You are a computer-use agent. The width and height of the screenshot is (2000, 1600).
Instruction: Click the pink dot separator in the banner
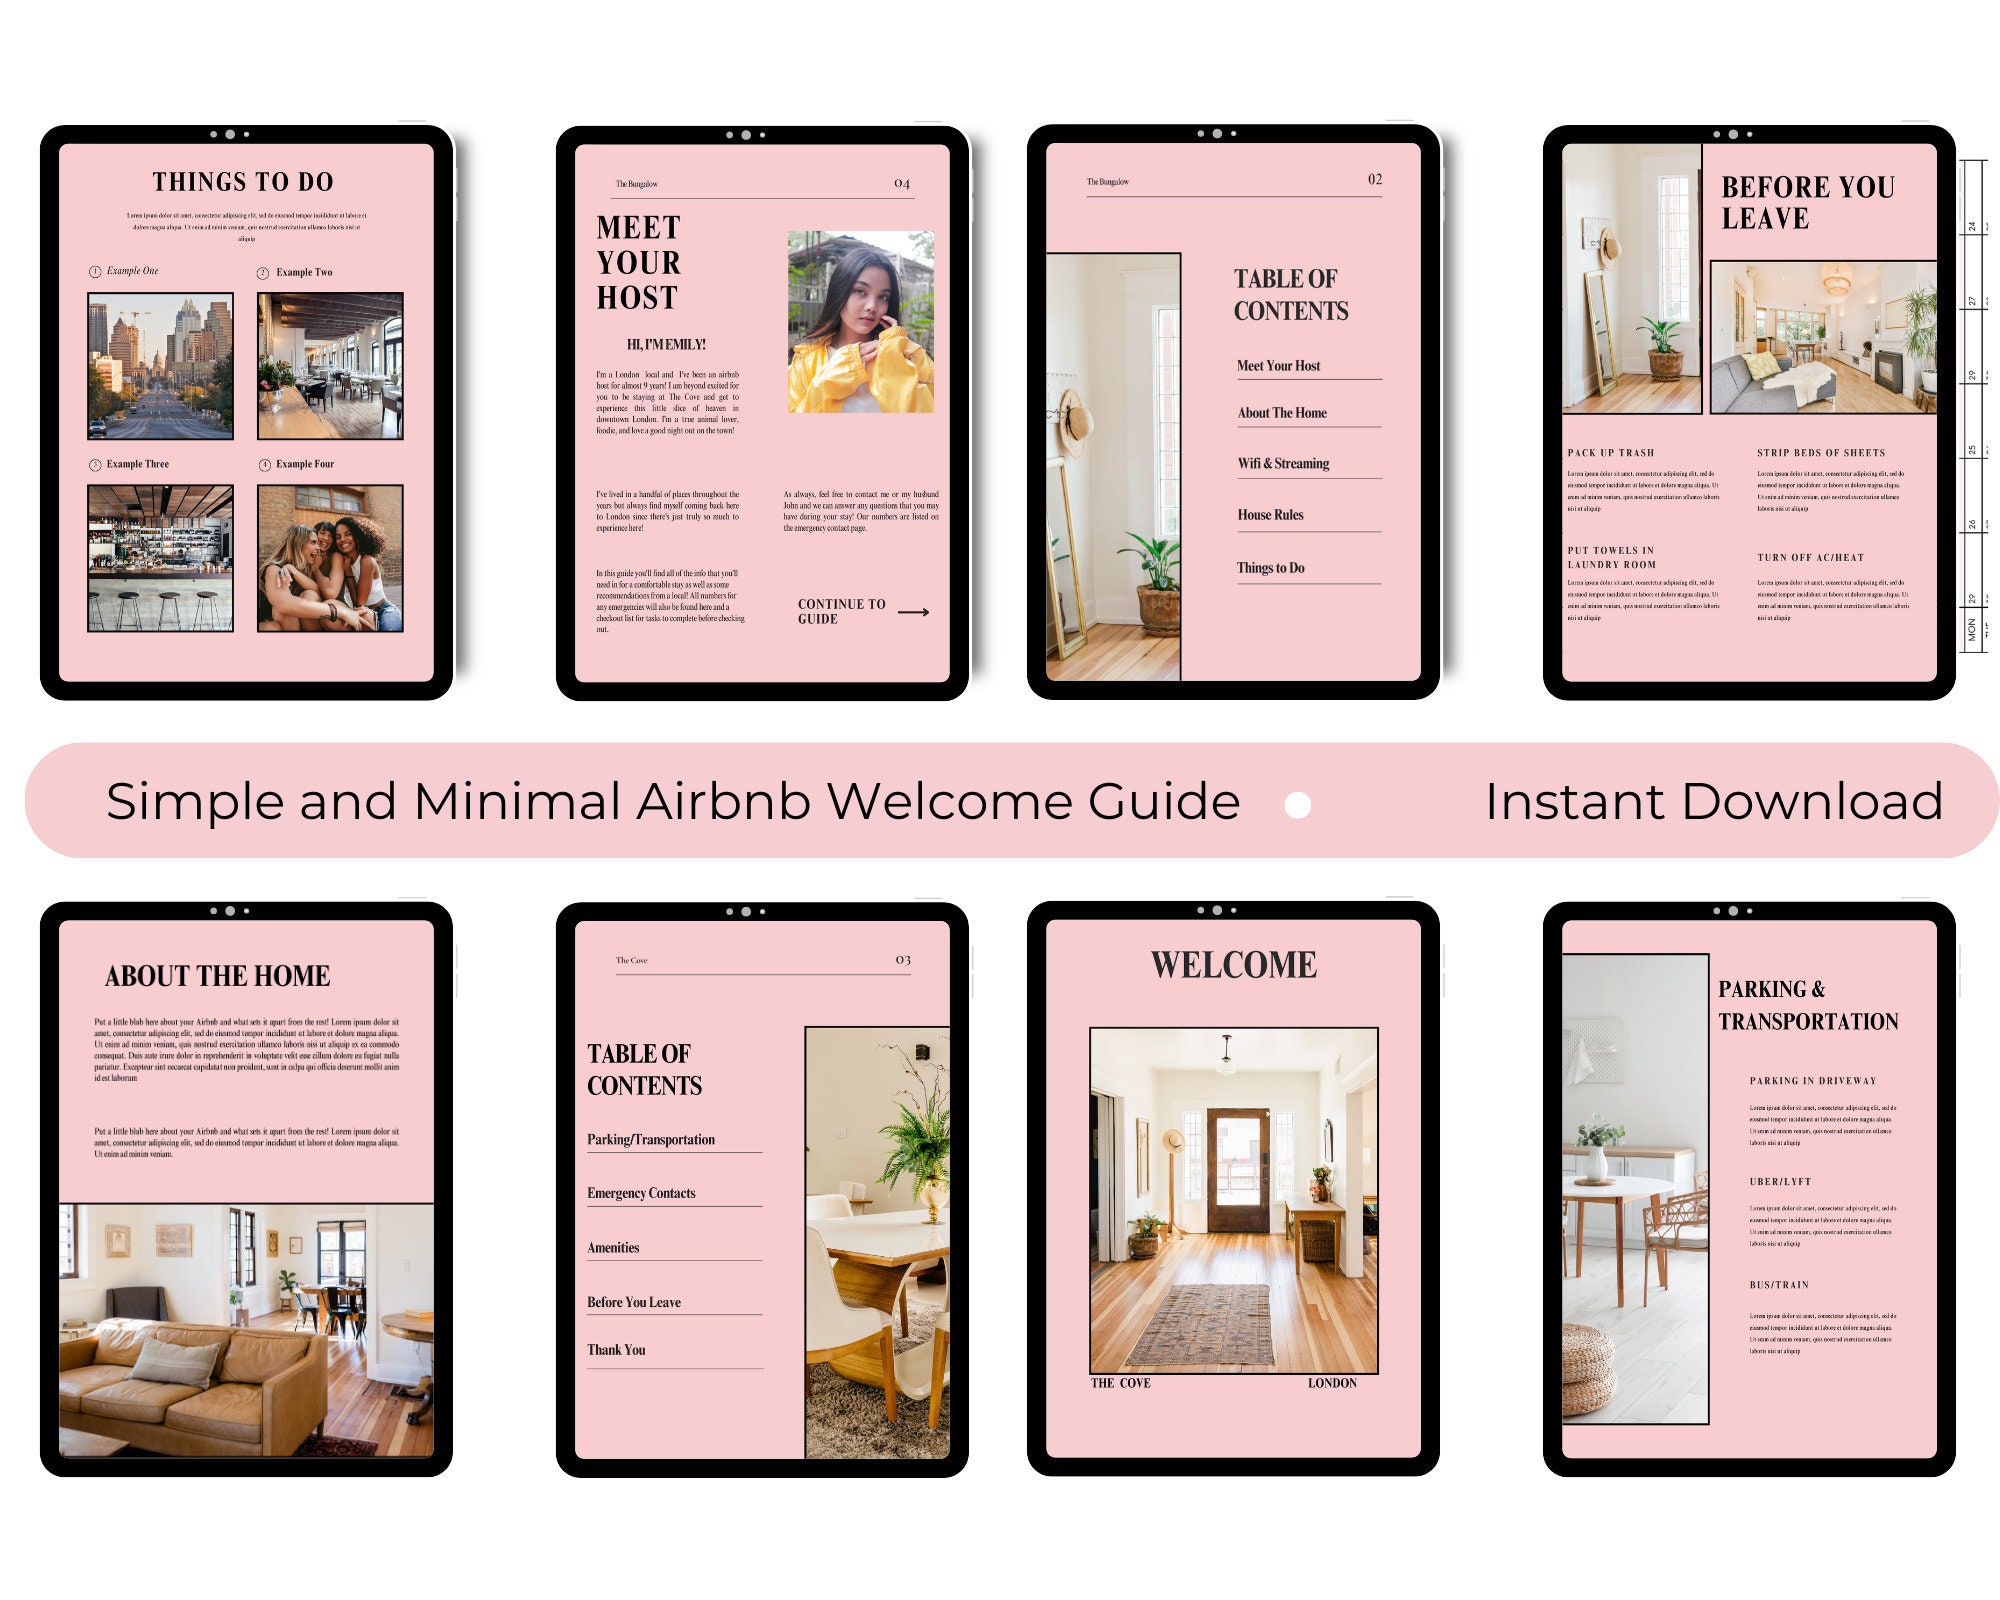point(1295,800)
